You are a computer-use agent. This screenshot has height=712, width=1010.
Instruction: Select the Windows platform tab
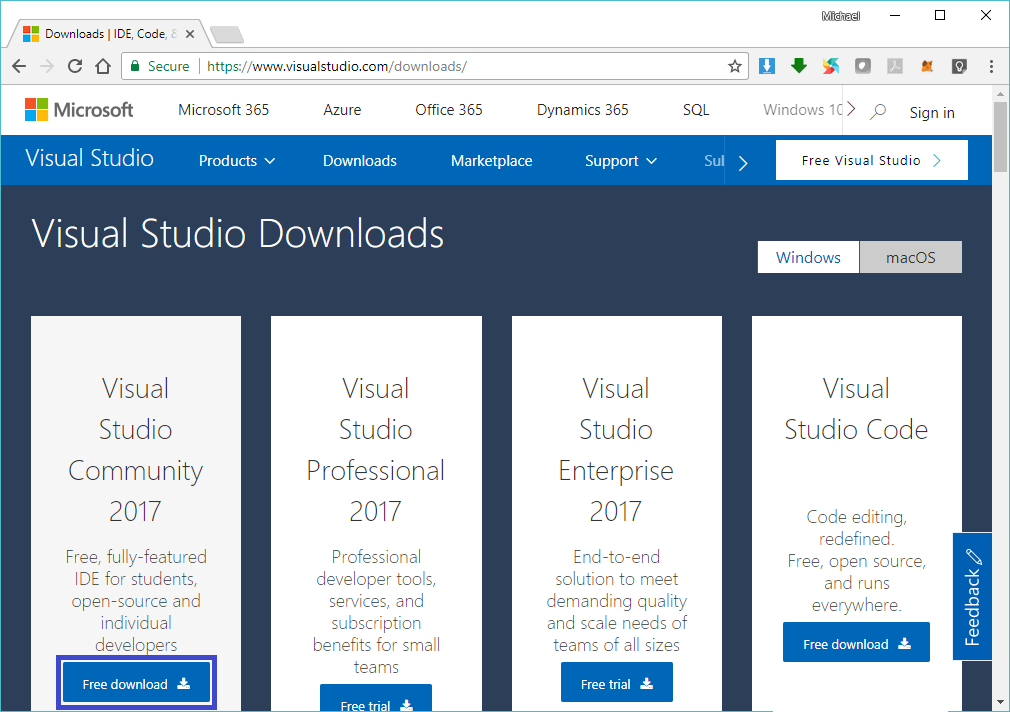click(x=808, y=257)
